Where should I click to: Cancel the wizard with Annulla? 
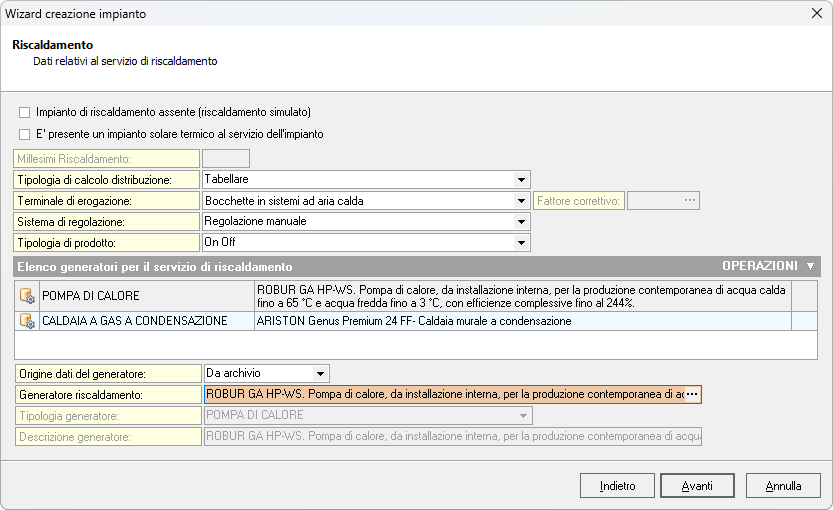[783, 486]
